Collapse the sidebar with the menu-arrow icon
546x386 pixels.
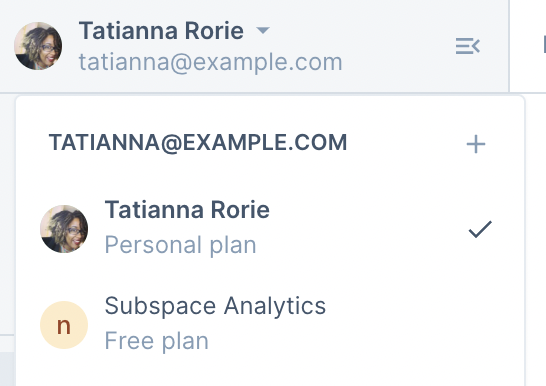468,46
